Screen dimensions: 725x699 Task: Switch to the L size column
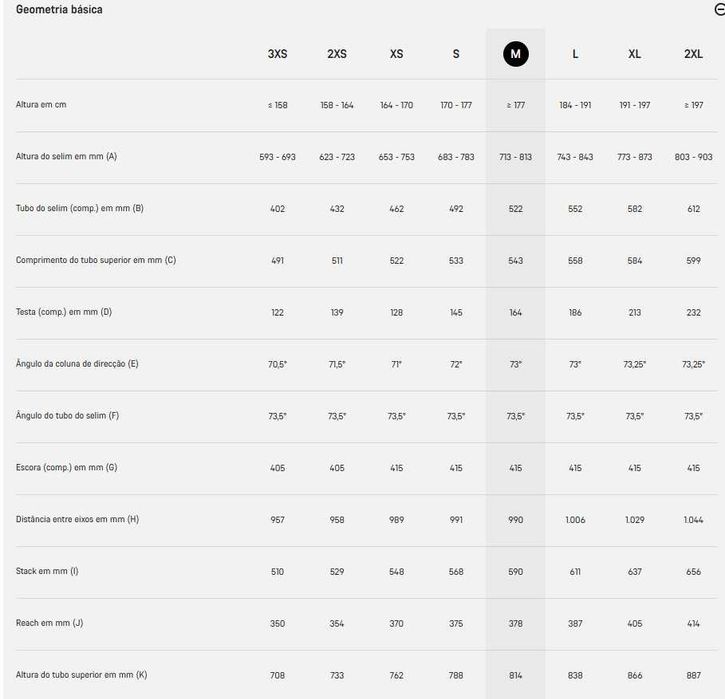[575, 54]
